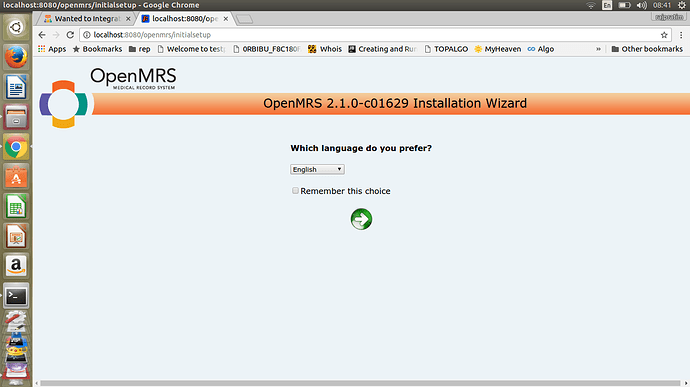Click the horizontal scrollbar at page bottom
The image size is (690, 387).
pyautogui.click(x=360, y=383)
